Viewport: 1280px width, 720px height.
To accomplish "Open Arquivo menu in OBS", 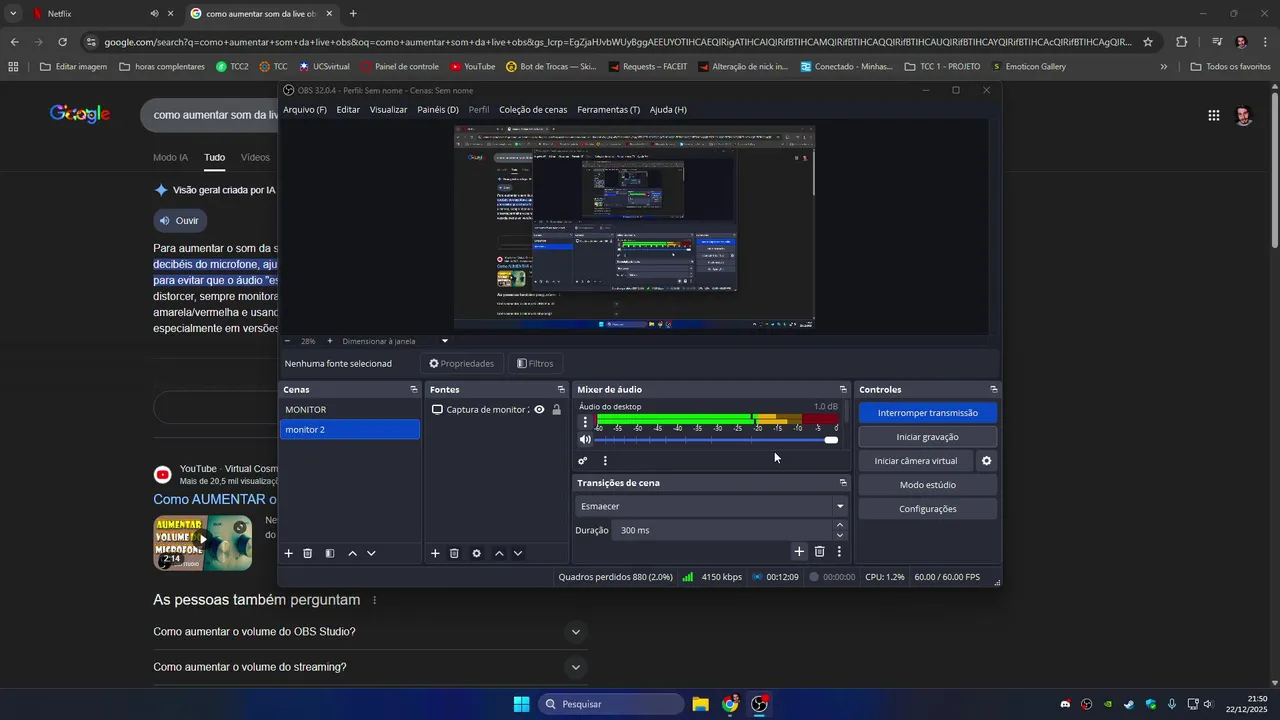I will (x=305, y=110).
